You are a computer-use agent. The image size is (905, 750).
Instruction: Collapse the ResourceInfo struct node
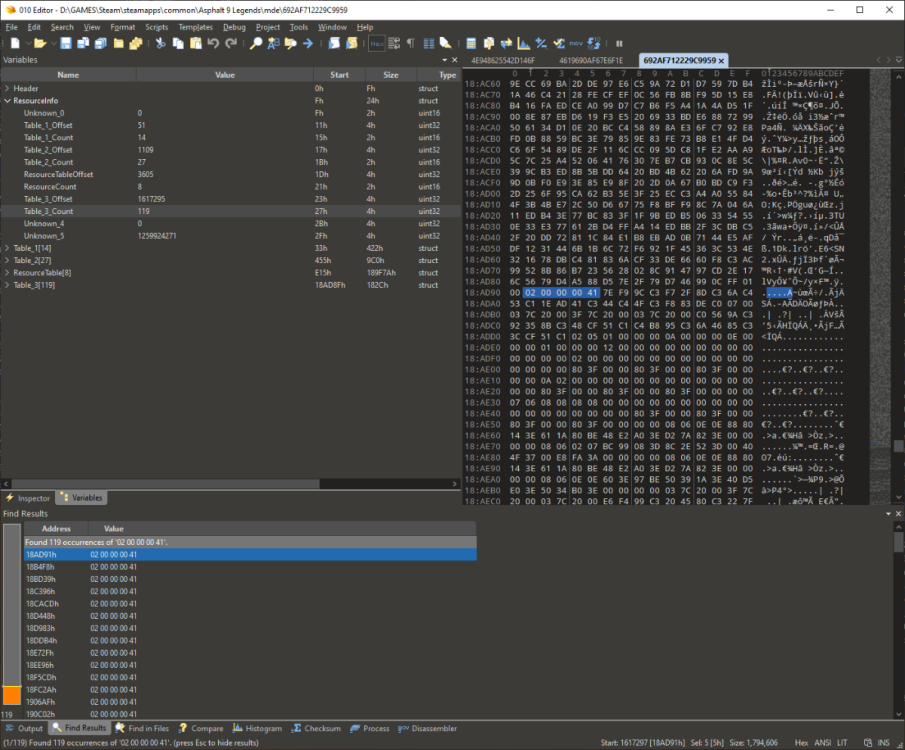pos(7,101)
